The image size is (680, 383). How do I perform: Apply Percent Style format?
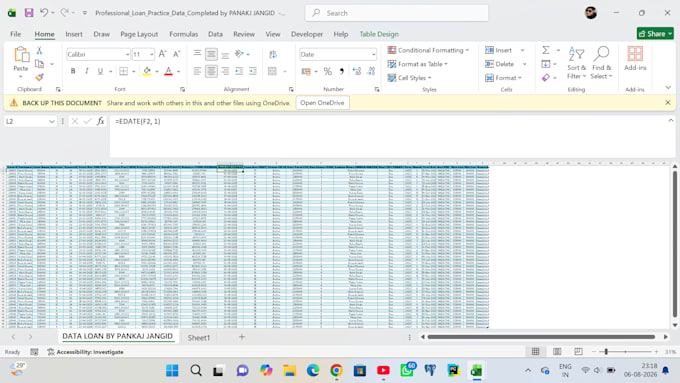(x=328, y=71)
